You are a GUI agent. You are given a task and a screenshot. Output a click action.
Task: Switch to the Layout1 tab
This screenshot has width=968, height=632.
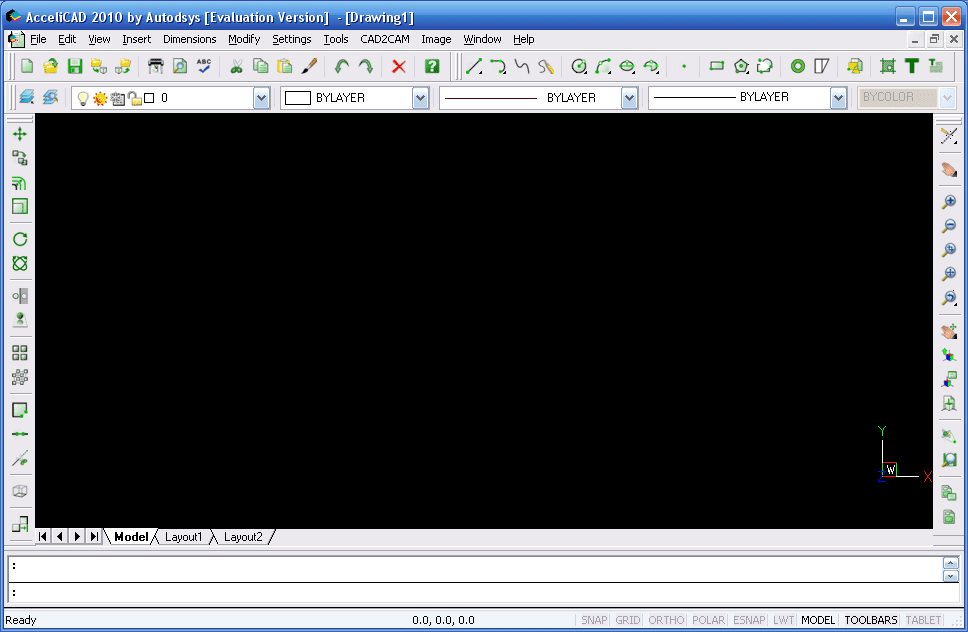[x=183, y=537]
